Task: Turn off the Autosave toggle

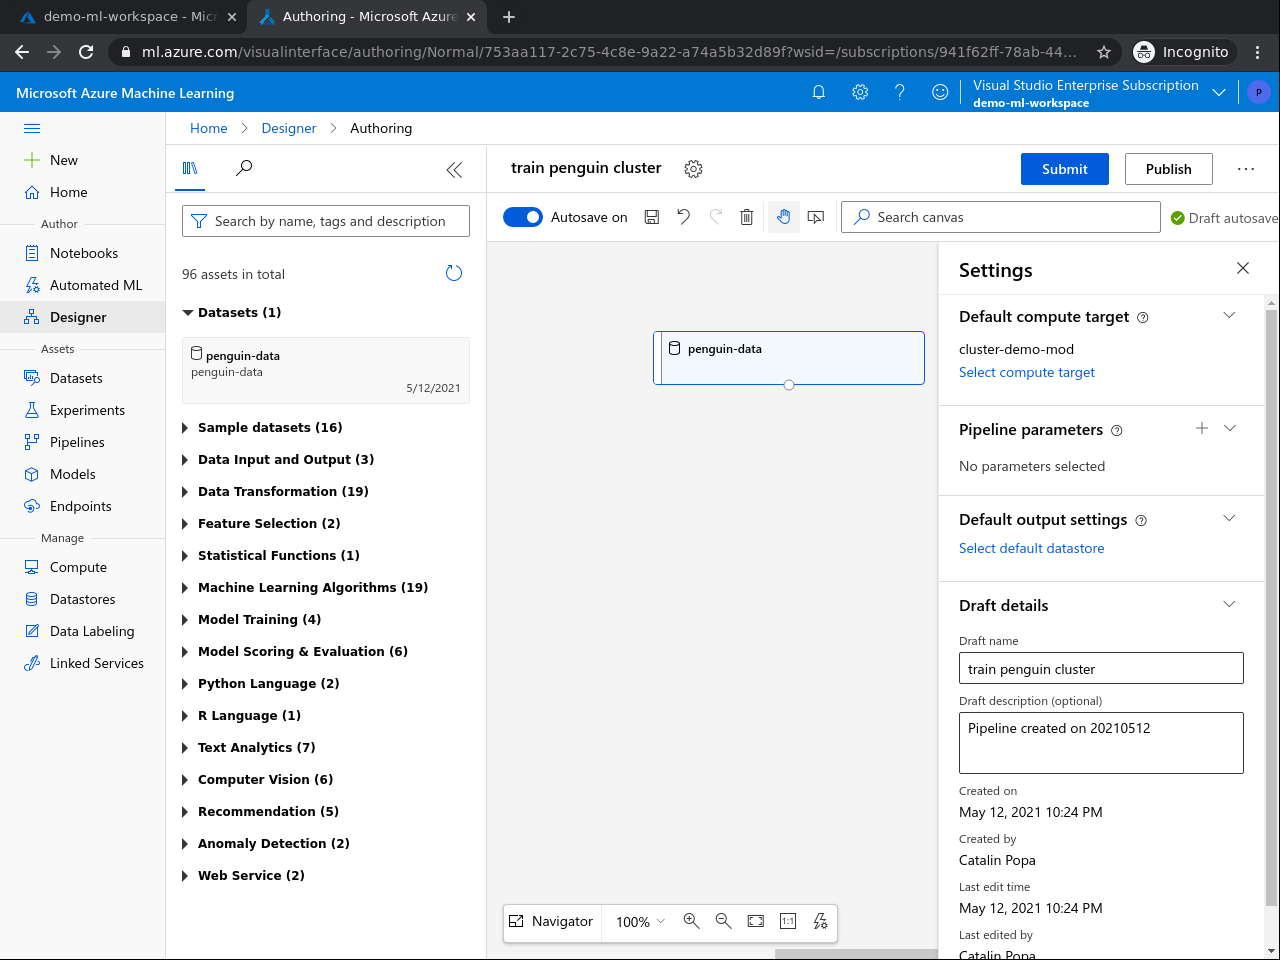Action: coord(522,217)
